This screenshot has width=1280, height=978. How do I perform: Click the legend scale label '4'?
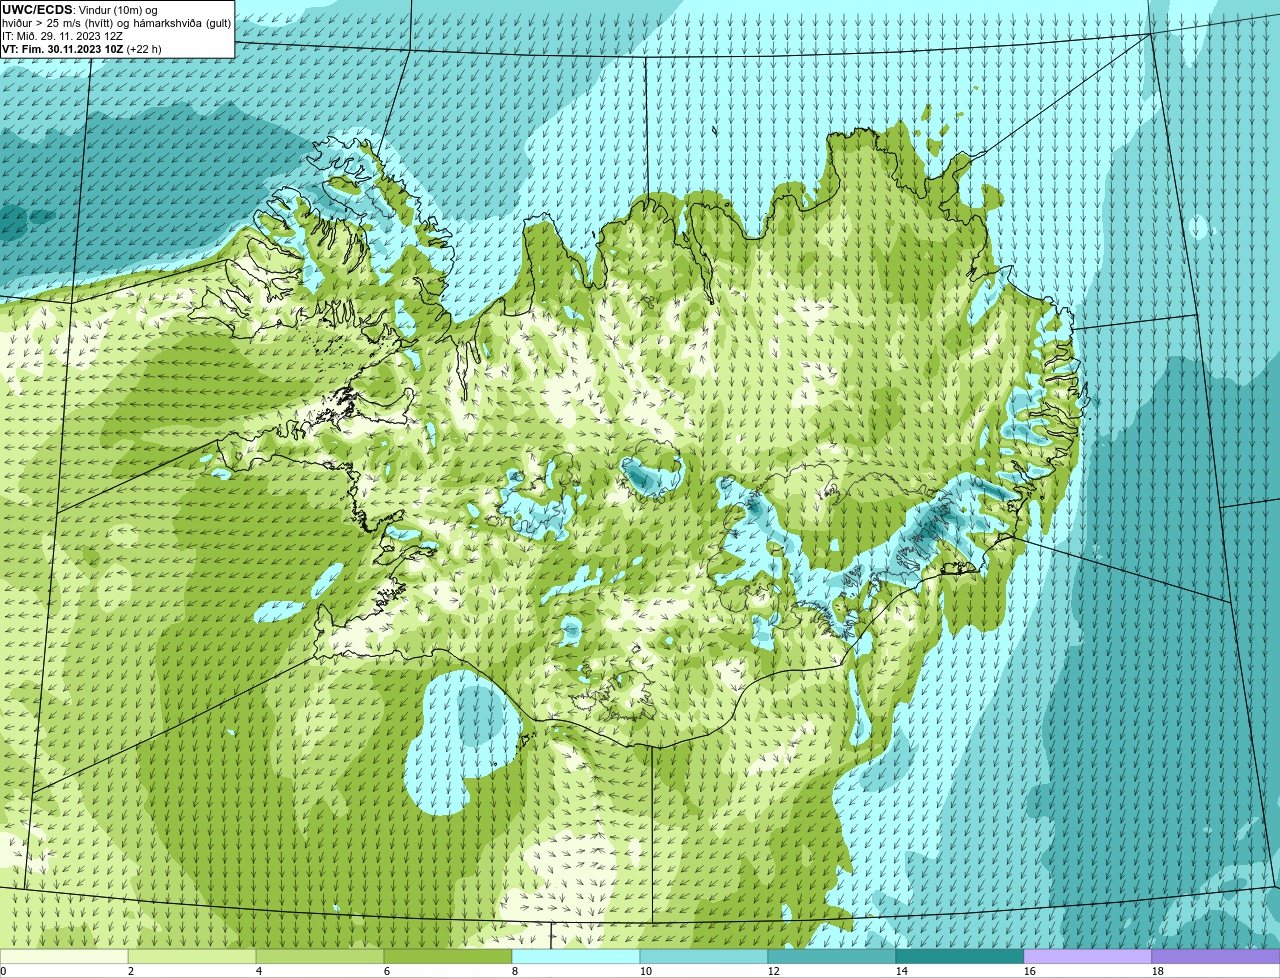coord(259,971)
